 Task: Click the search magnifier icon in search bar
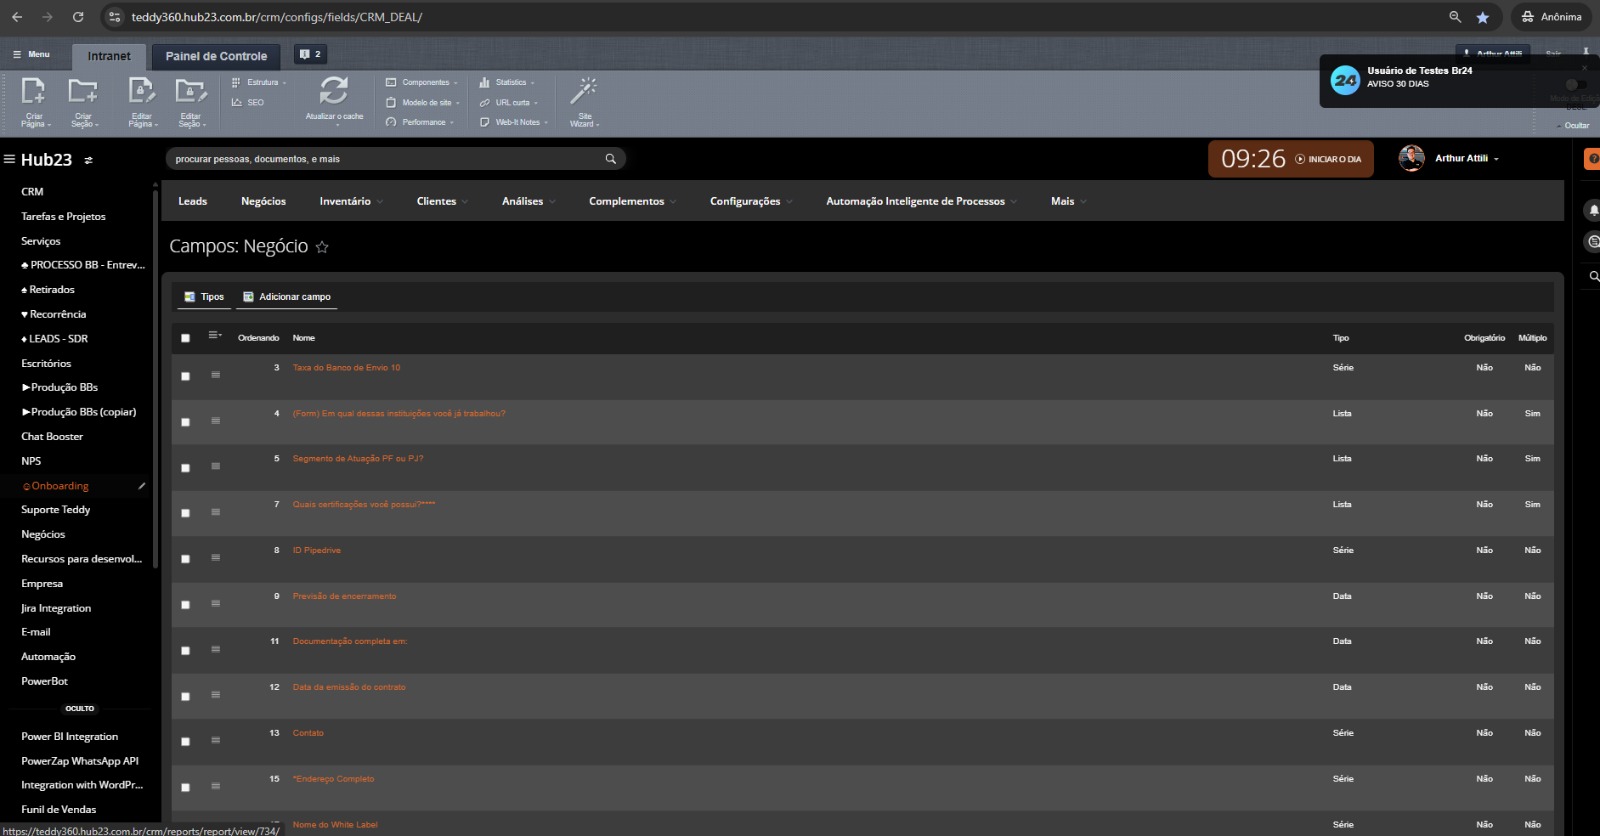(611, 159)
